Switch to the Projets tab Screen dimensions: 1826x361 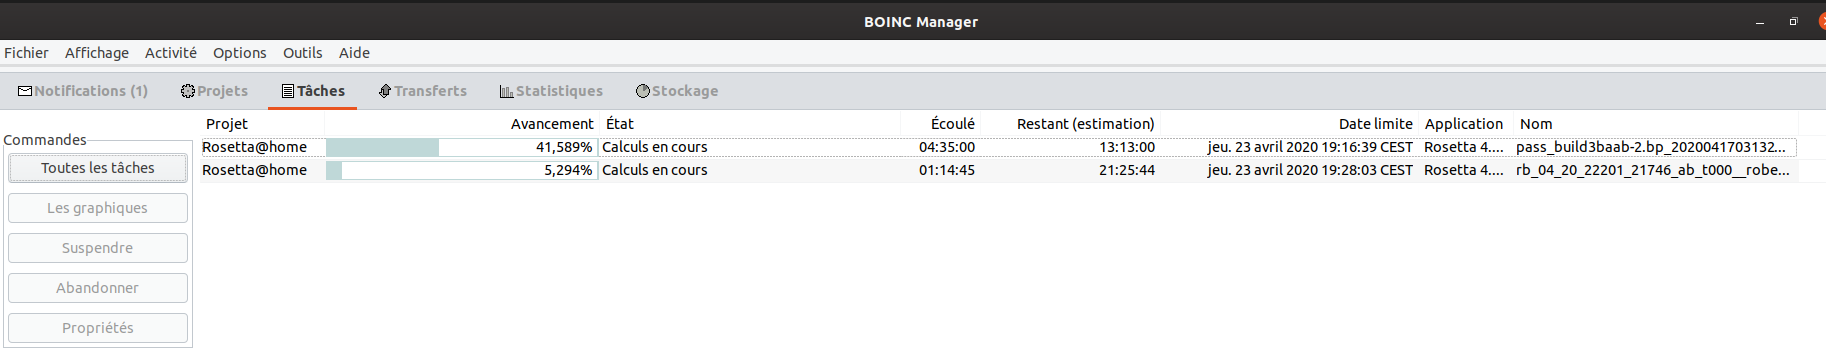[x=214, y=91]
